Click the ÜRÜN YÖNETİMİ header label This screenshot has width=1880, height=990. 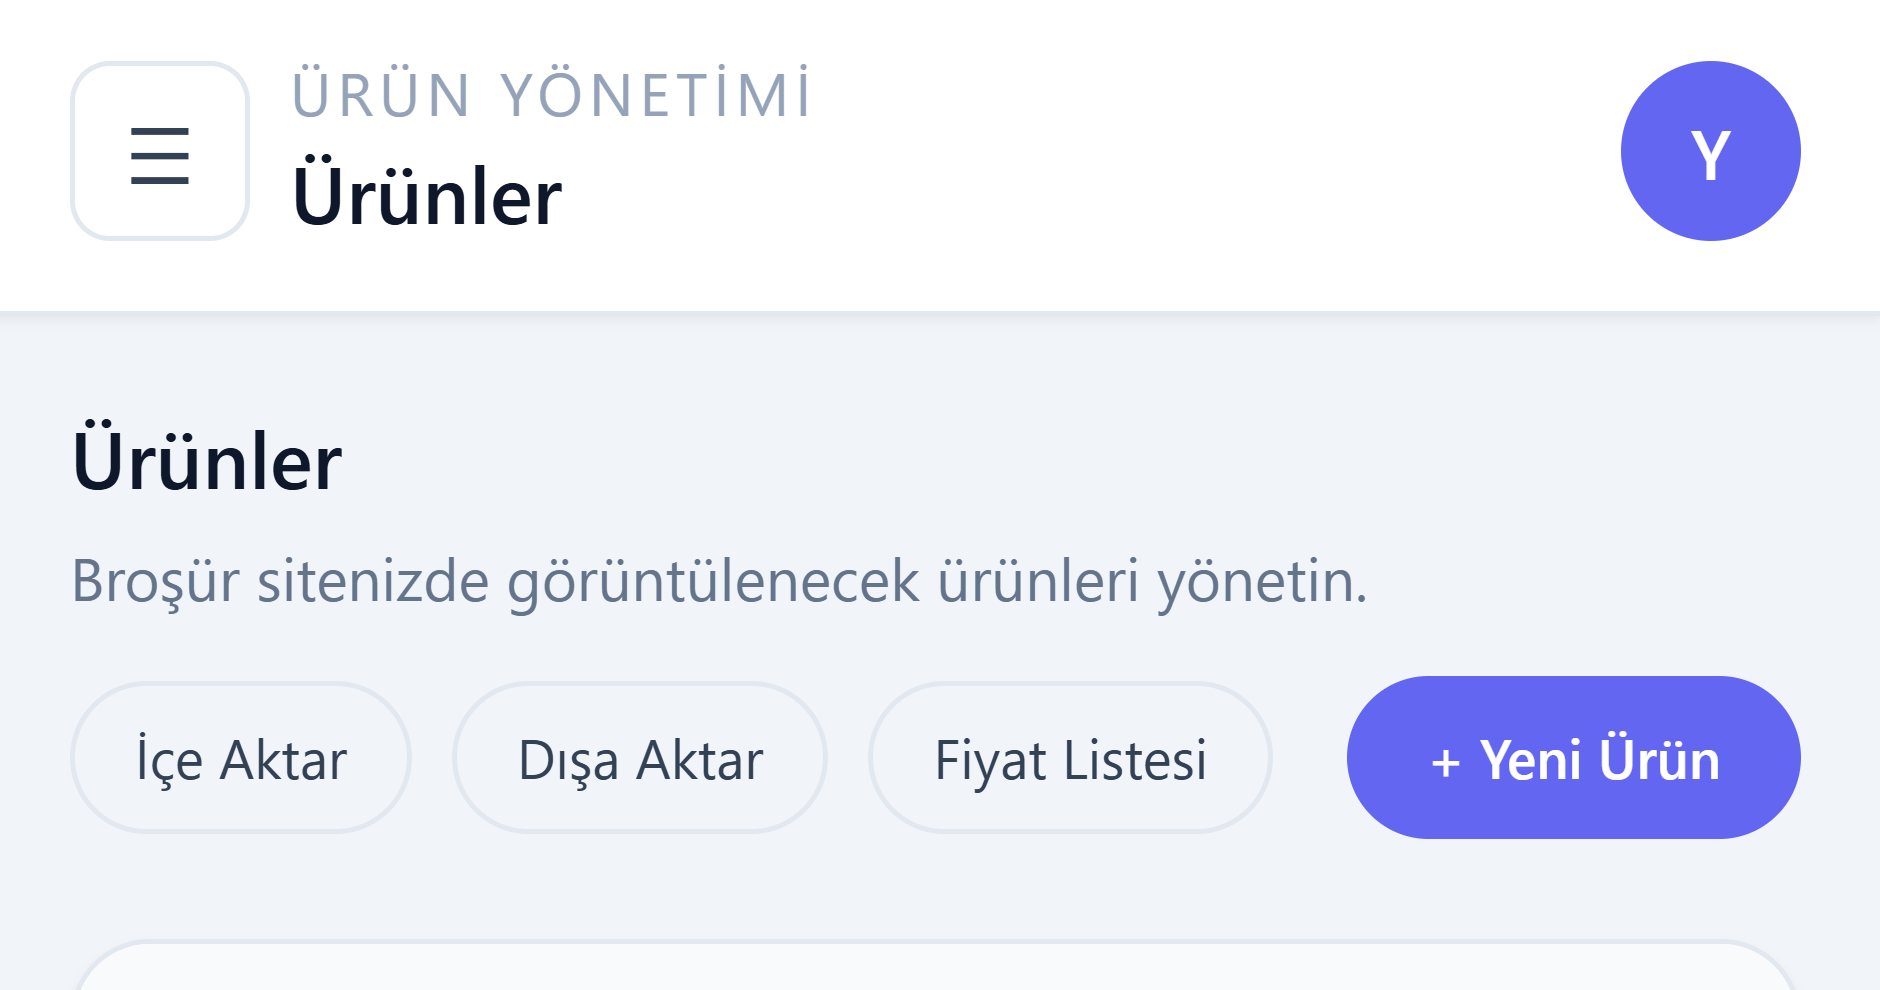(x=551, y=96)
